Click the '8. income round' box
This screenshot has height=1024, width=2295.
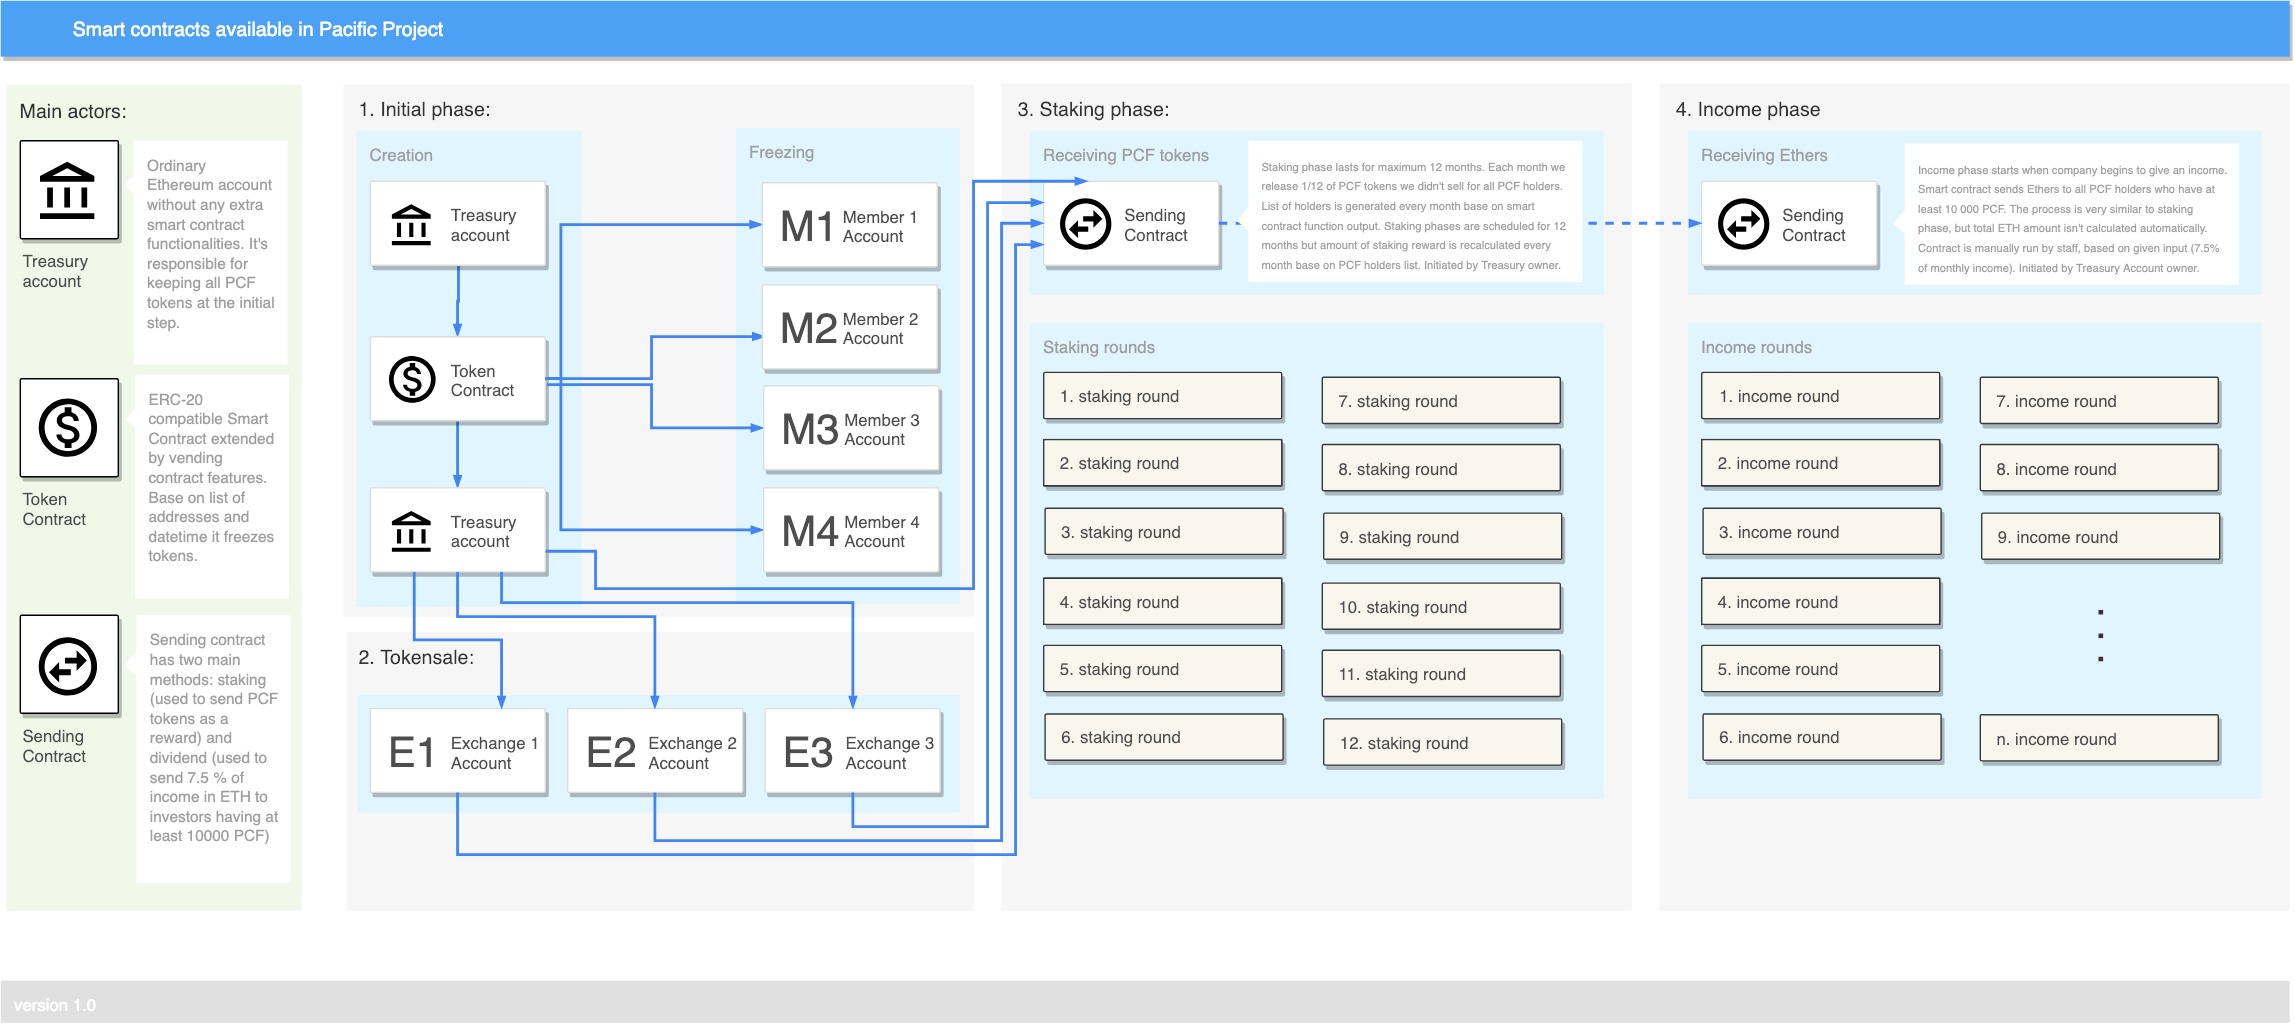pyautogui.click(x=2099, y=469)
